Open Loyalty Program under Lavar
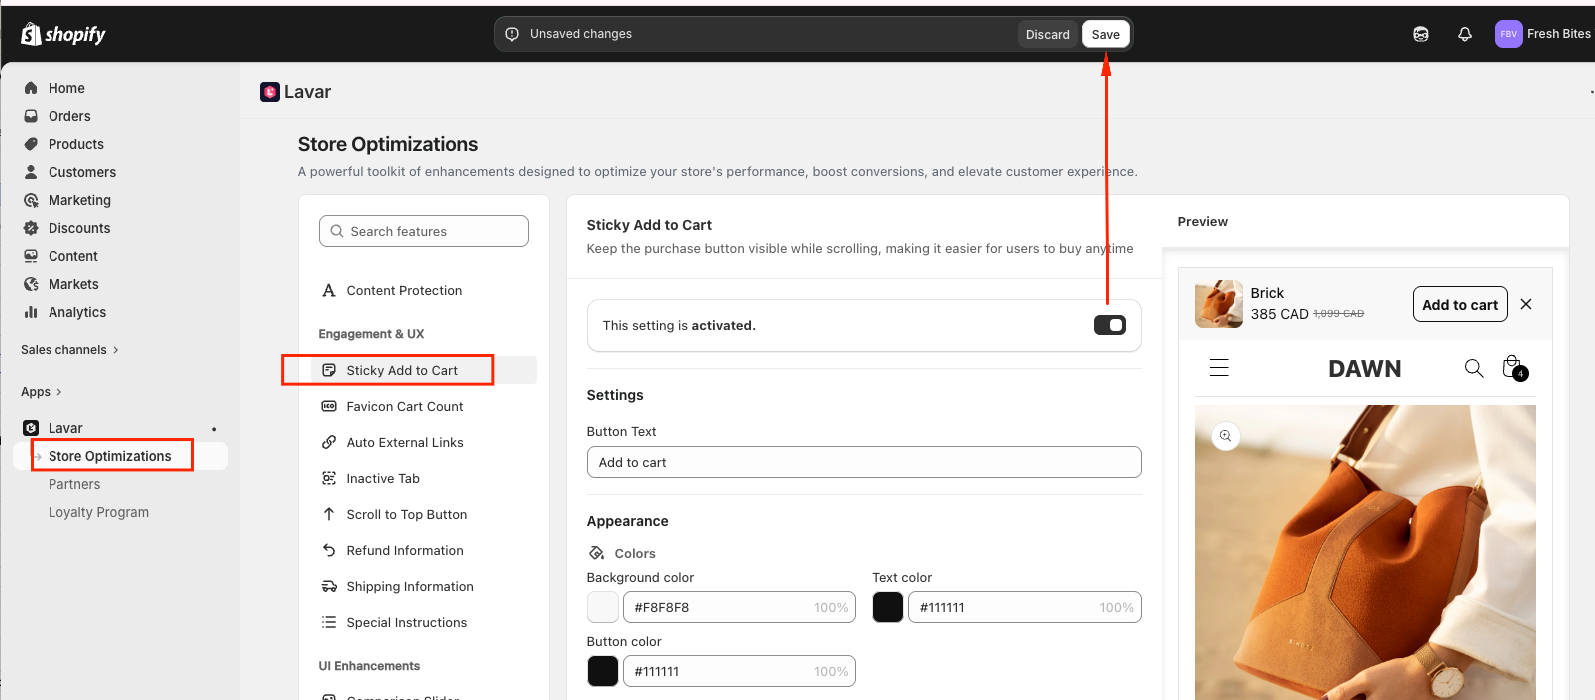 tap(99, 512)
